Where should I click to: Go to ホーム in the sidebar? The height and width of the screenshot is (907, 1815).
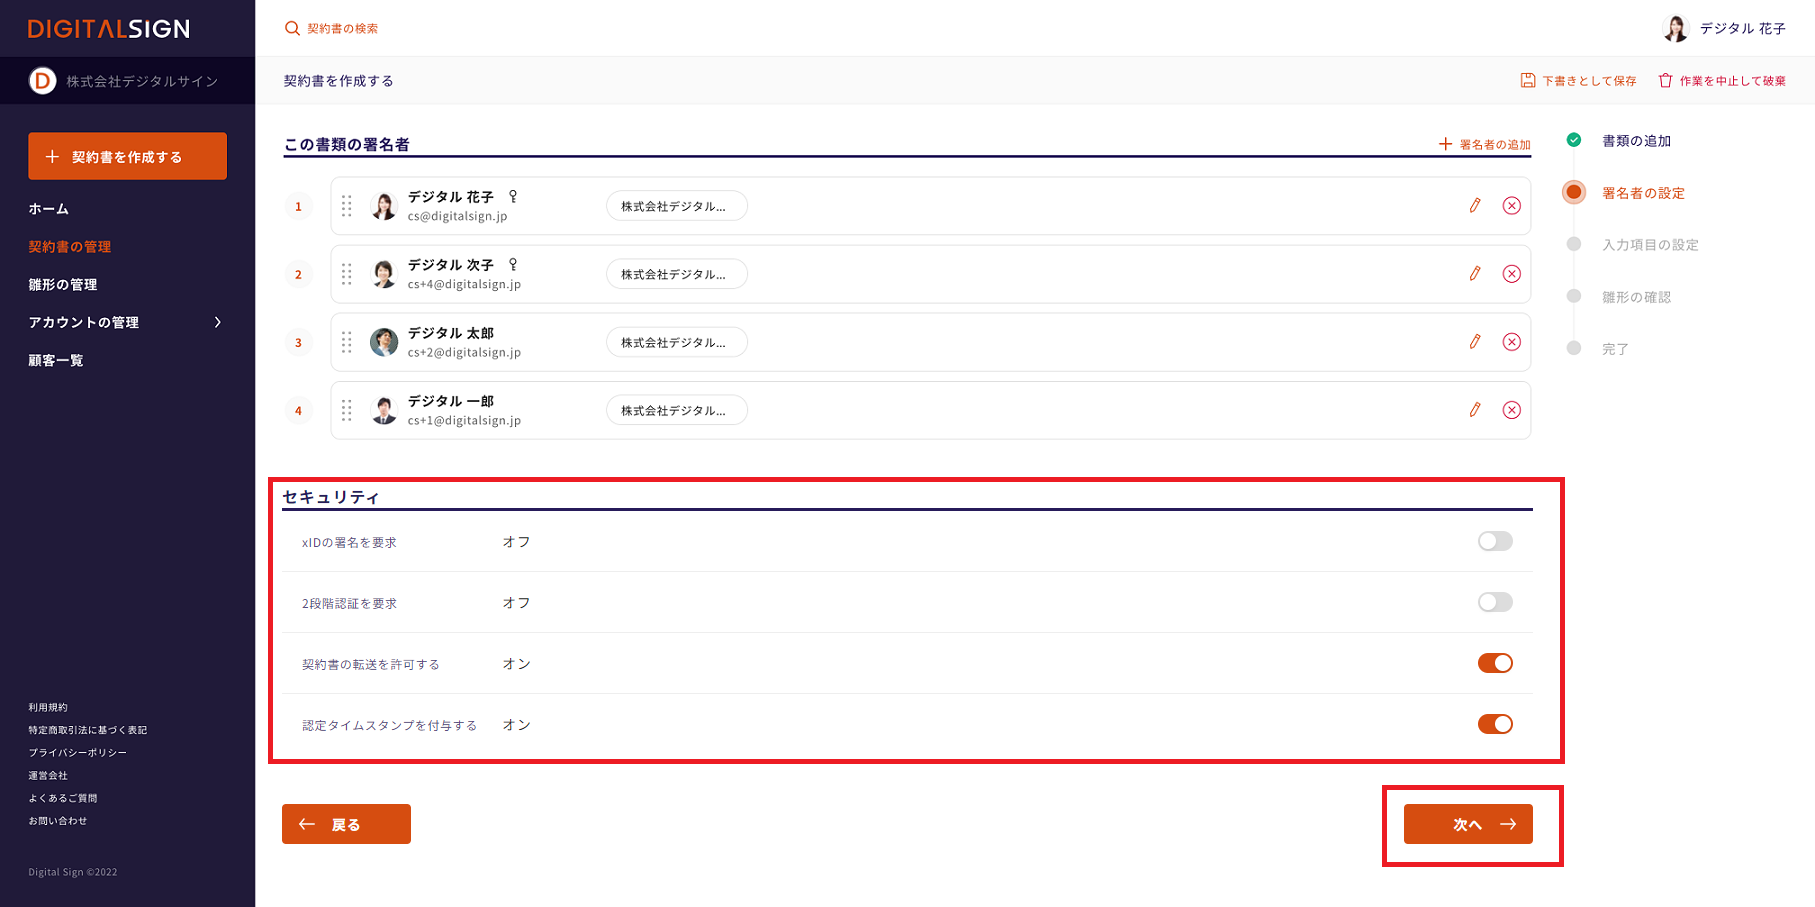49,209
